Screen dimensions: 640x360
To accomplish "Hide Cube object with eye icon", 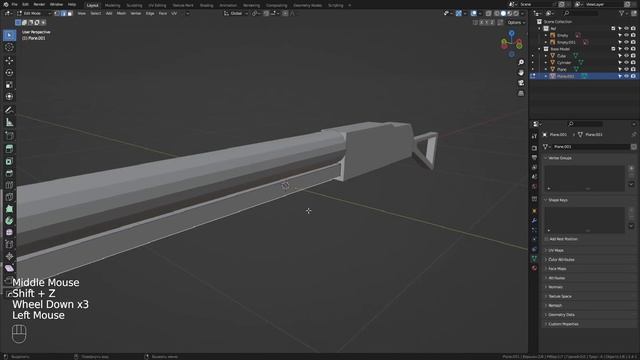I will [627, 56].
